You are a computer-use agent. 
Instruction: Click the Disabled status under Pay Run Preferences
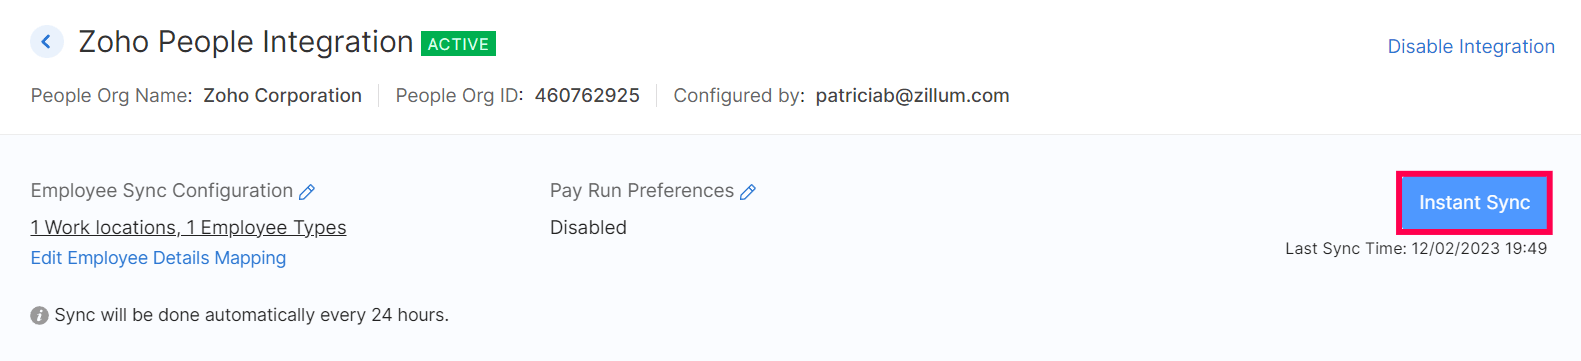588,228
